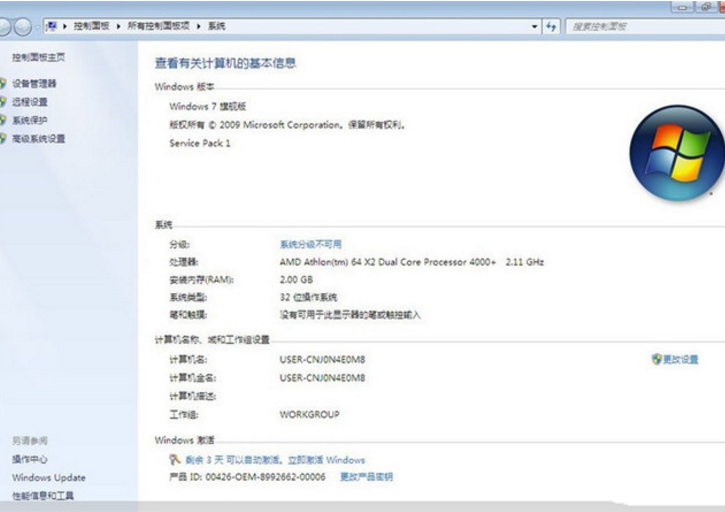This screenshot has width=725, height=512.
Task: Click 控制面板 in the breadcrumb
Action: (92, 26)
